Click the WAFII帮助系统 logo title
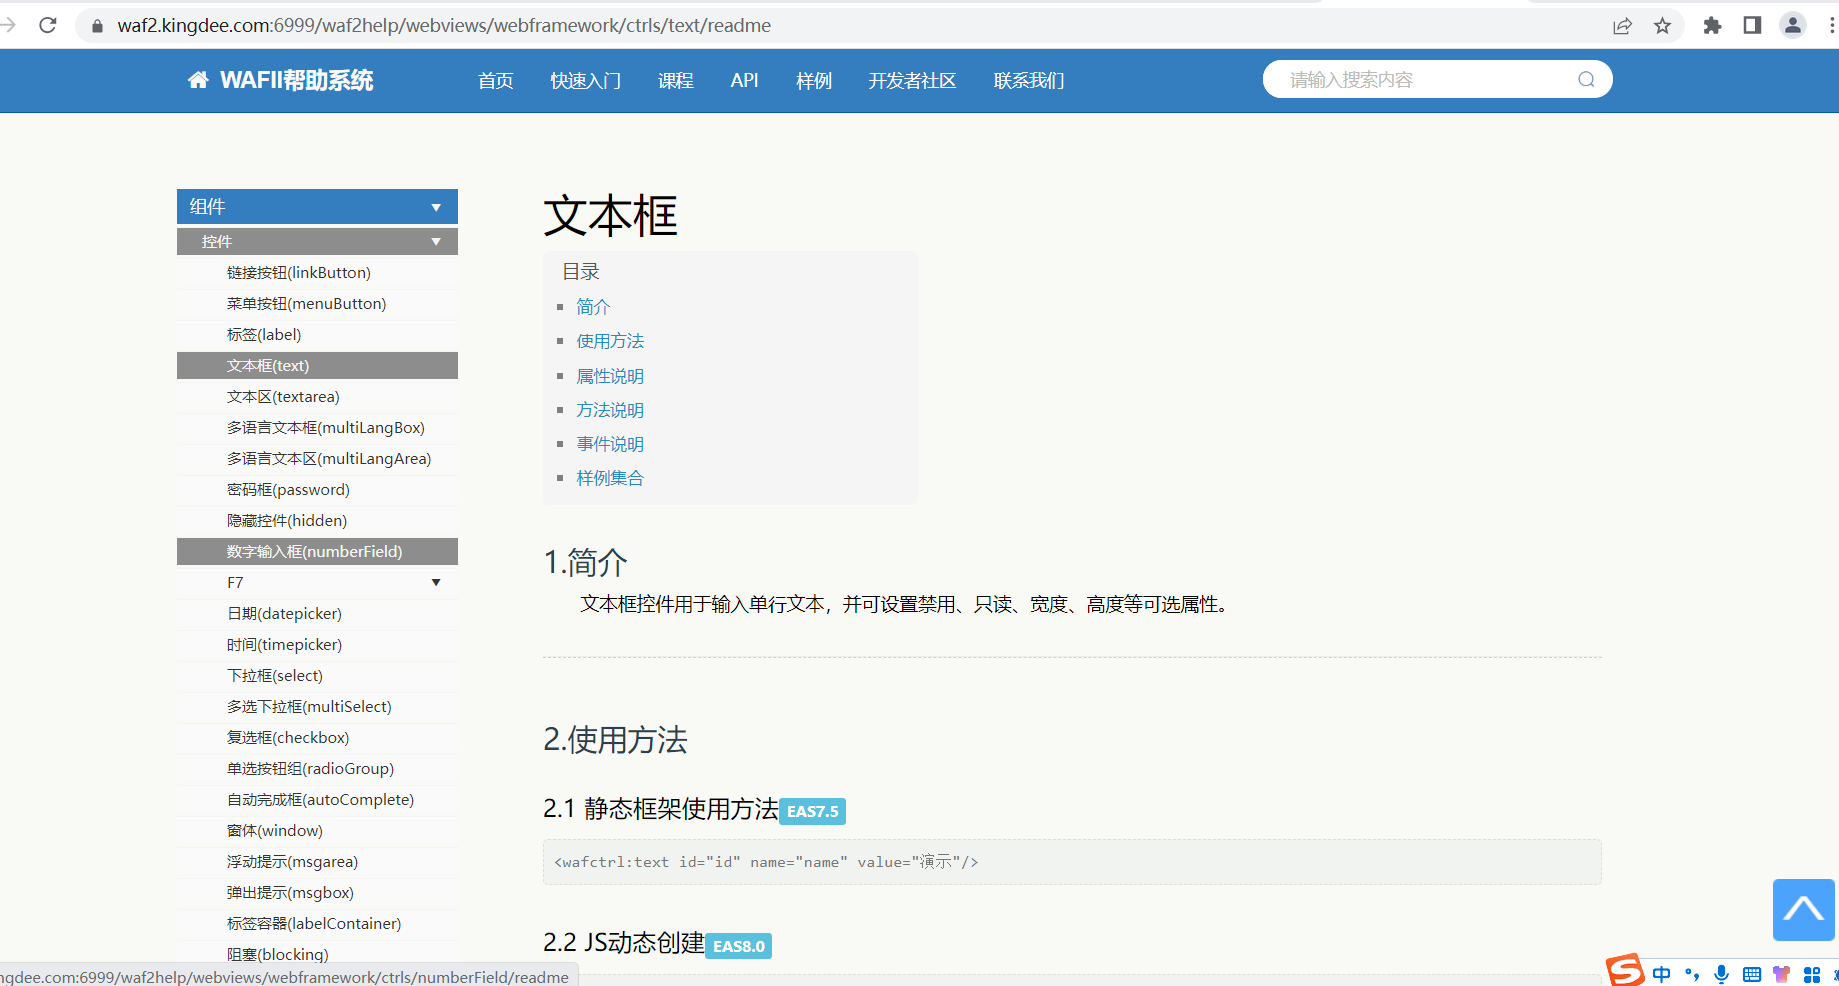The image size is (1839, 986). pyautogui.click(x=297, y=80)
